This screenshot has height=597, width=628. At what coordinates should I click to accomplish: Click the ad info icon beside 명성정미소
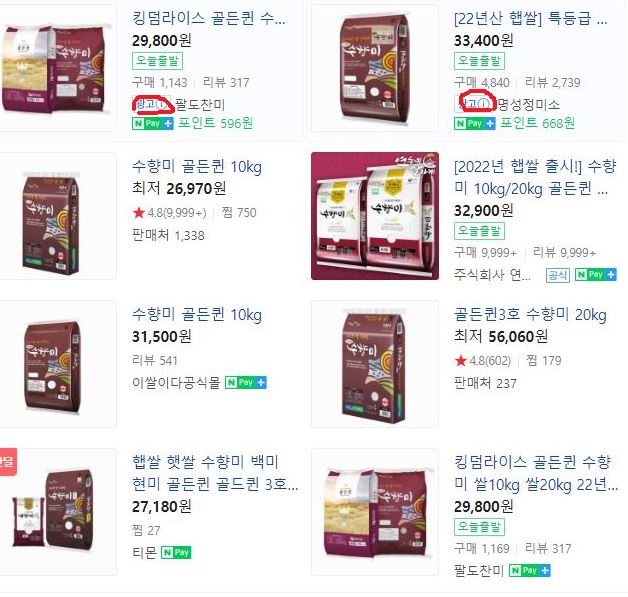tap(484, 104)
